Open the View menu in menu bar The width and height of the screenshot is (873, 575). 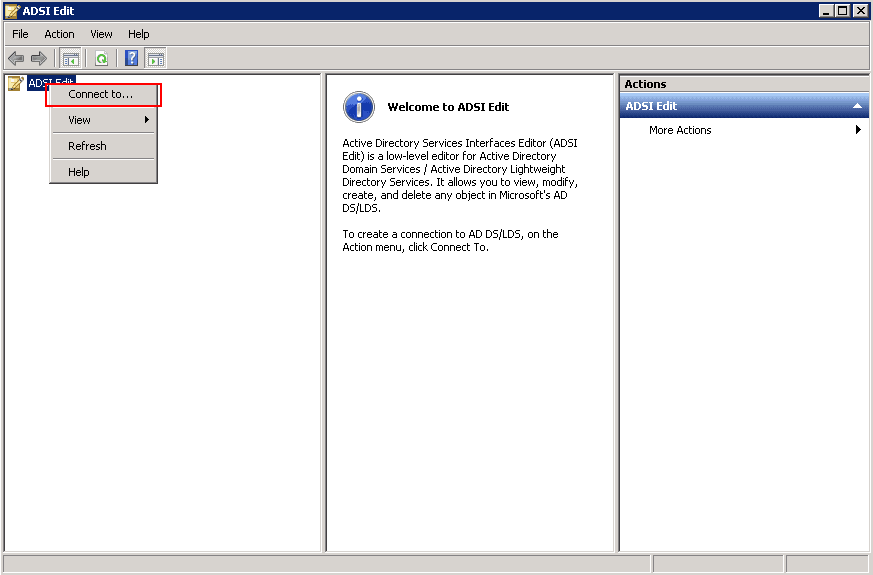point(101,34)
